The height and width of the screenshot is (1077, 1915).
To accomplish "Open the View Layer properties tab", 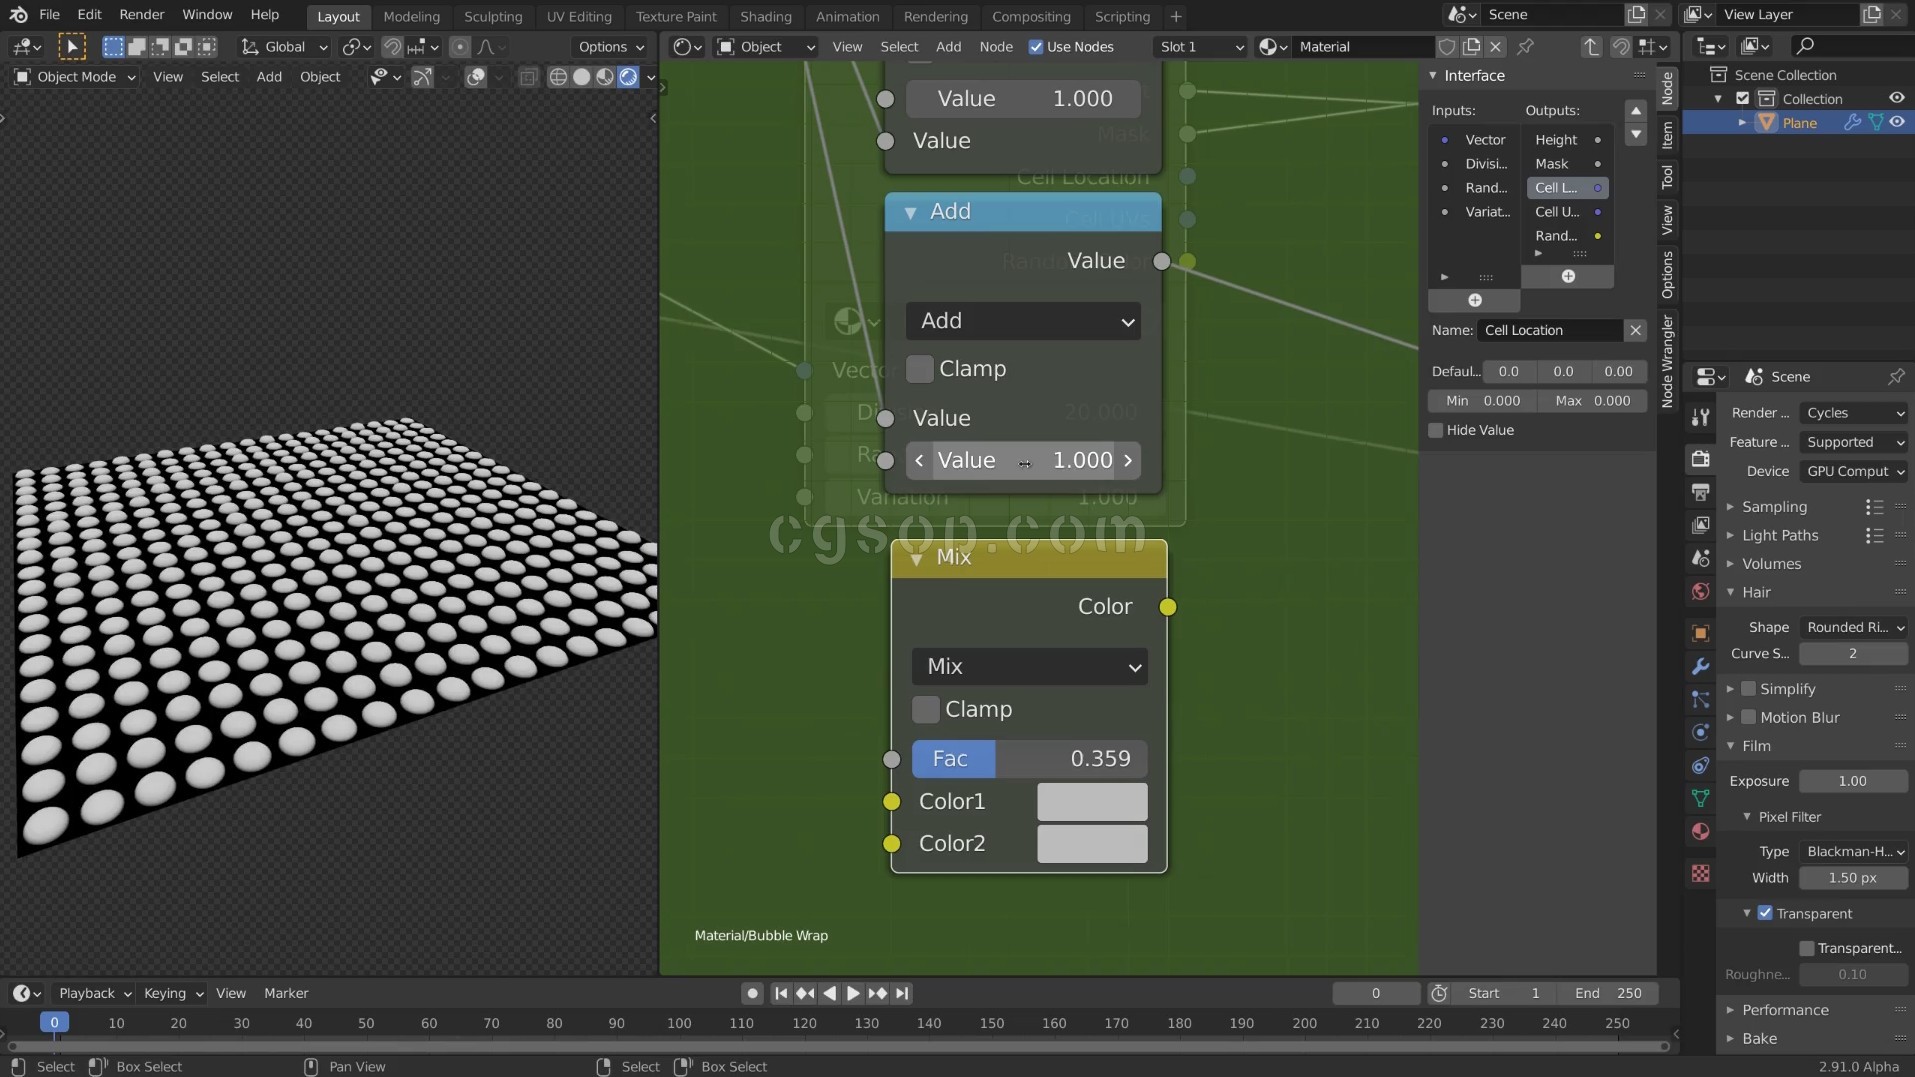I will click(x=1700, y=525).
